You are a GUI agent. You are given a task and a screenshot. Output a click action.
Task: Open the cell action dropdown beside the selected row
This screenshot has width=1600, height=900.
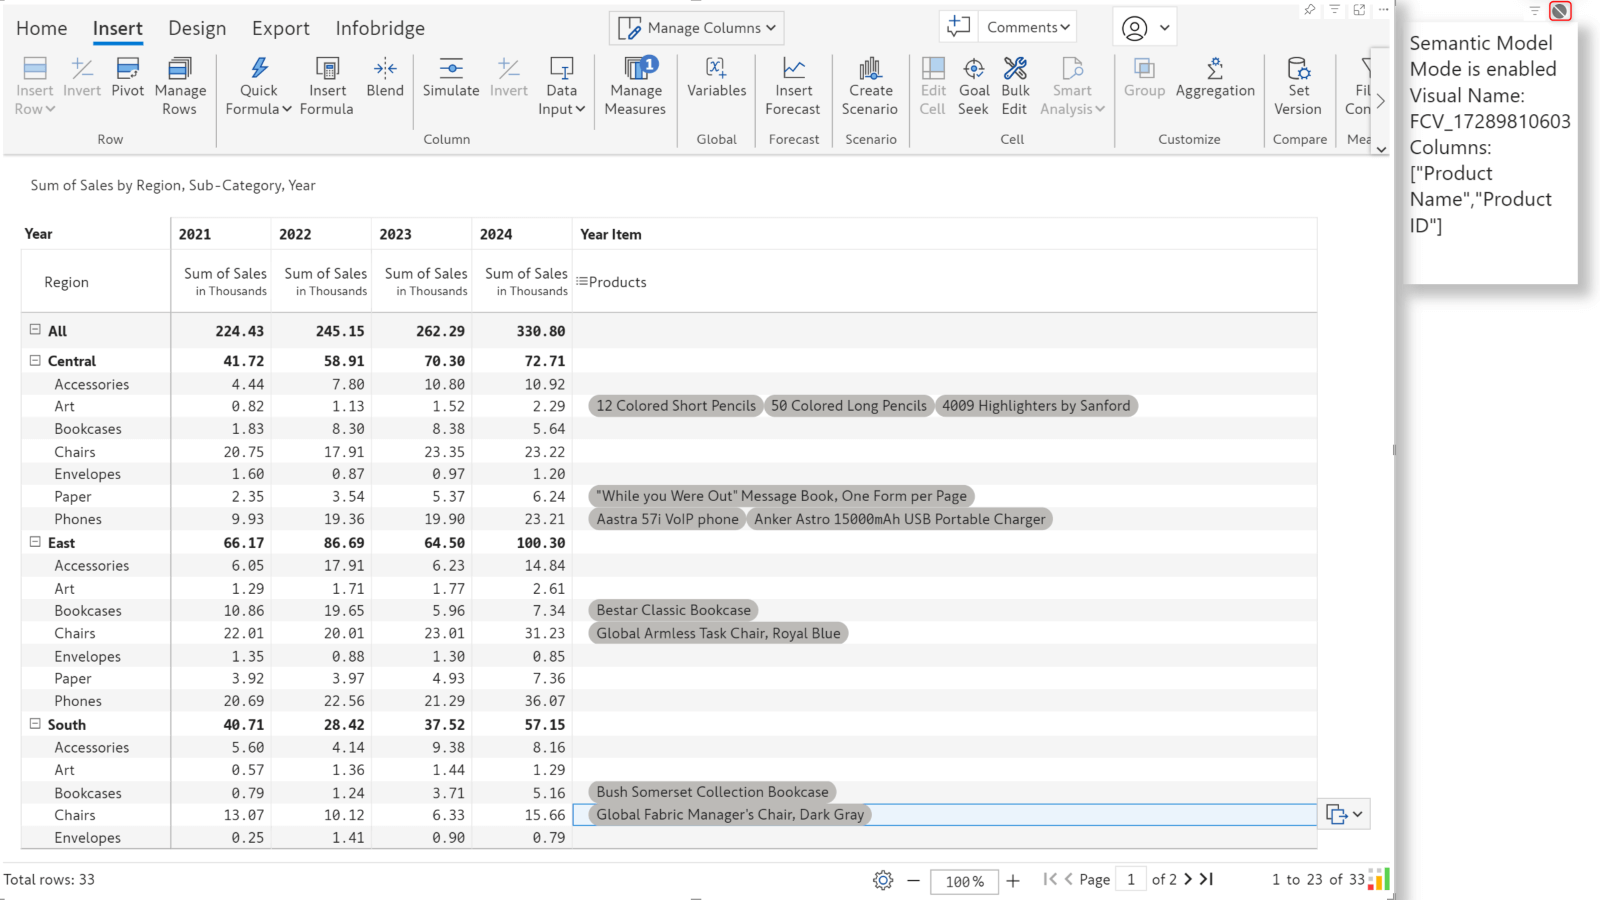(x=1344, y=814)
